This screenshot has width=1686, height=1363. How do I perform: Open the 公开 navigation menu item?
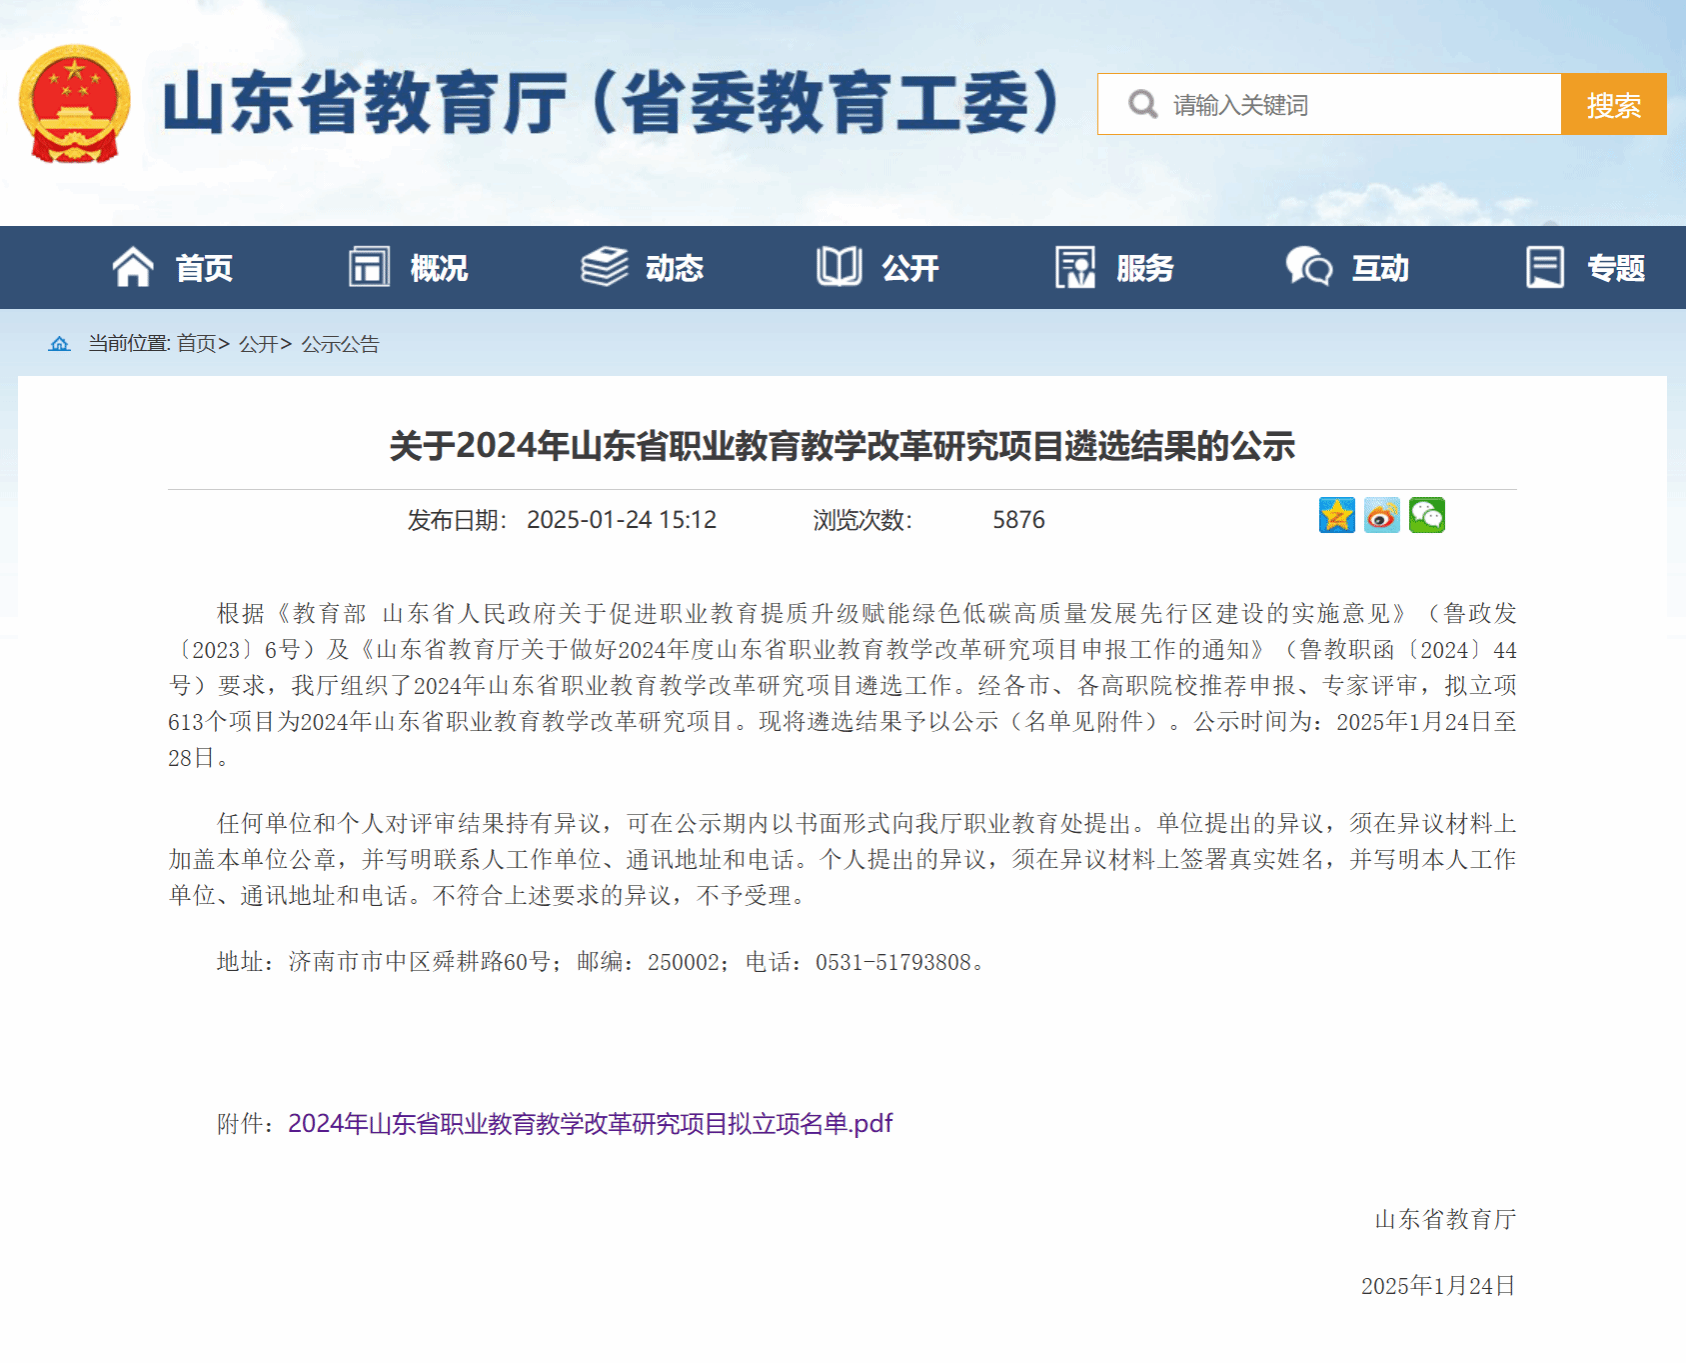910,268
